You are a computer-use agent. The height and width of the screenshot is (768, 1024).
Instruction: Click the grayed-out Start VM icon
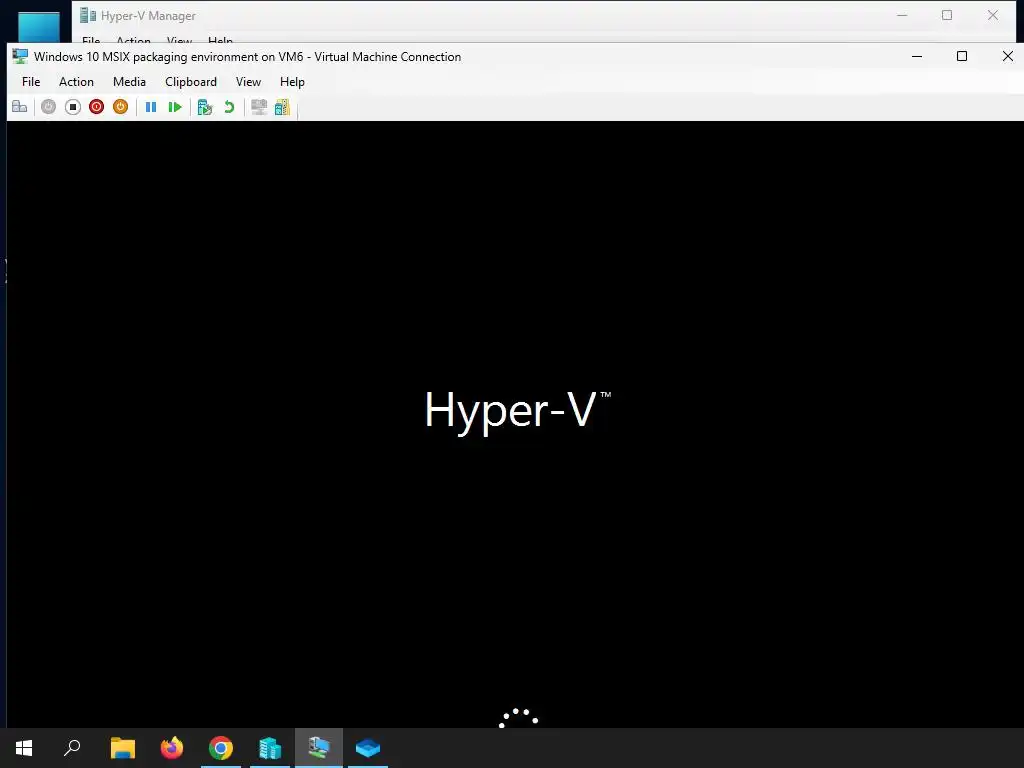tap(48, 106)
